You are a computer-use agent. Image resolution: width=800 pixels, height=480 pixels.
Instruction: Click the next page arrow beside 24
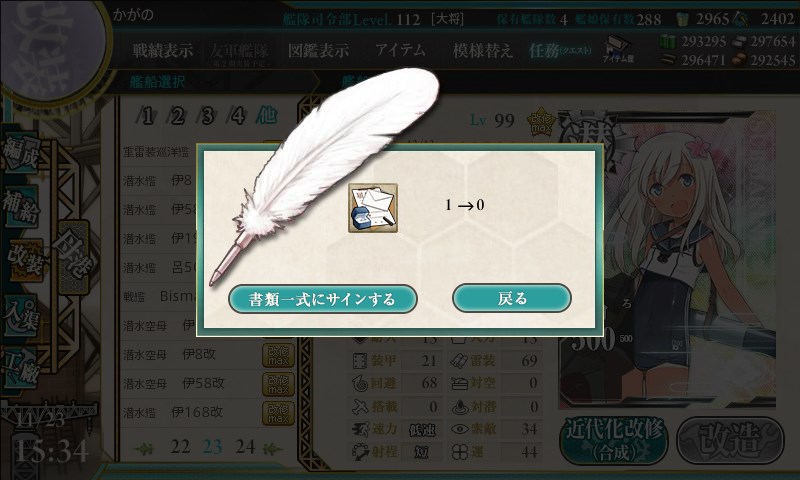point(272,449)
